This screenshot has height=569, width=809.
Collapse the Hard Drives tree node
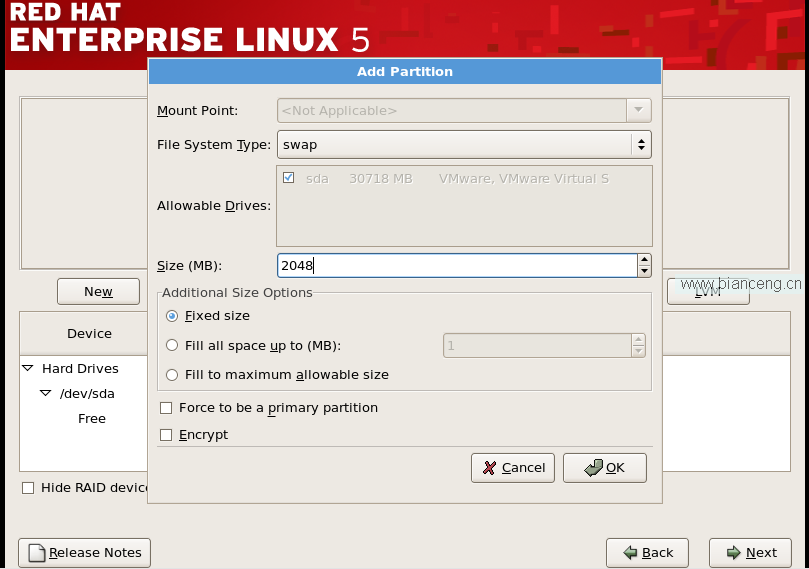point(28,368)
